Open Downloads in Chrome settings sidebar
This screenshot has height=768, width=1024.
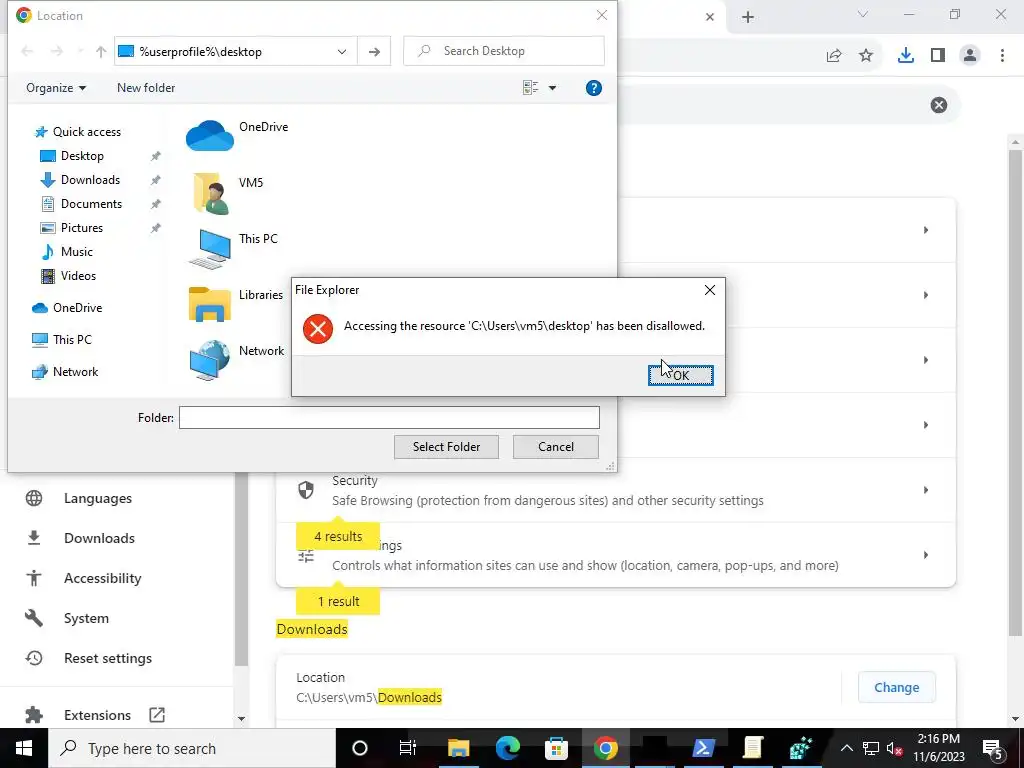pyautogui.click(x=99, y=538)
